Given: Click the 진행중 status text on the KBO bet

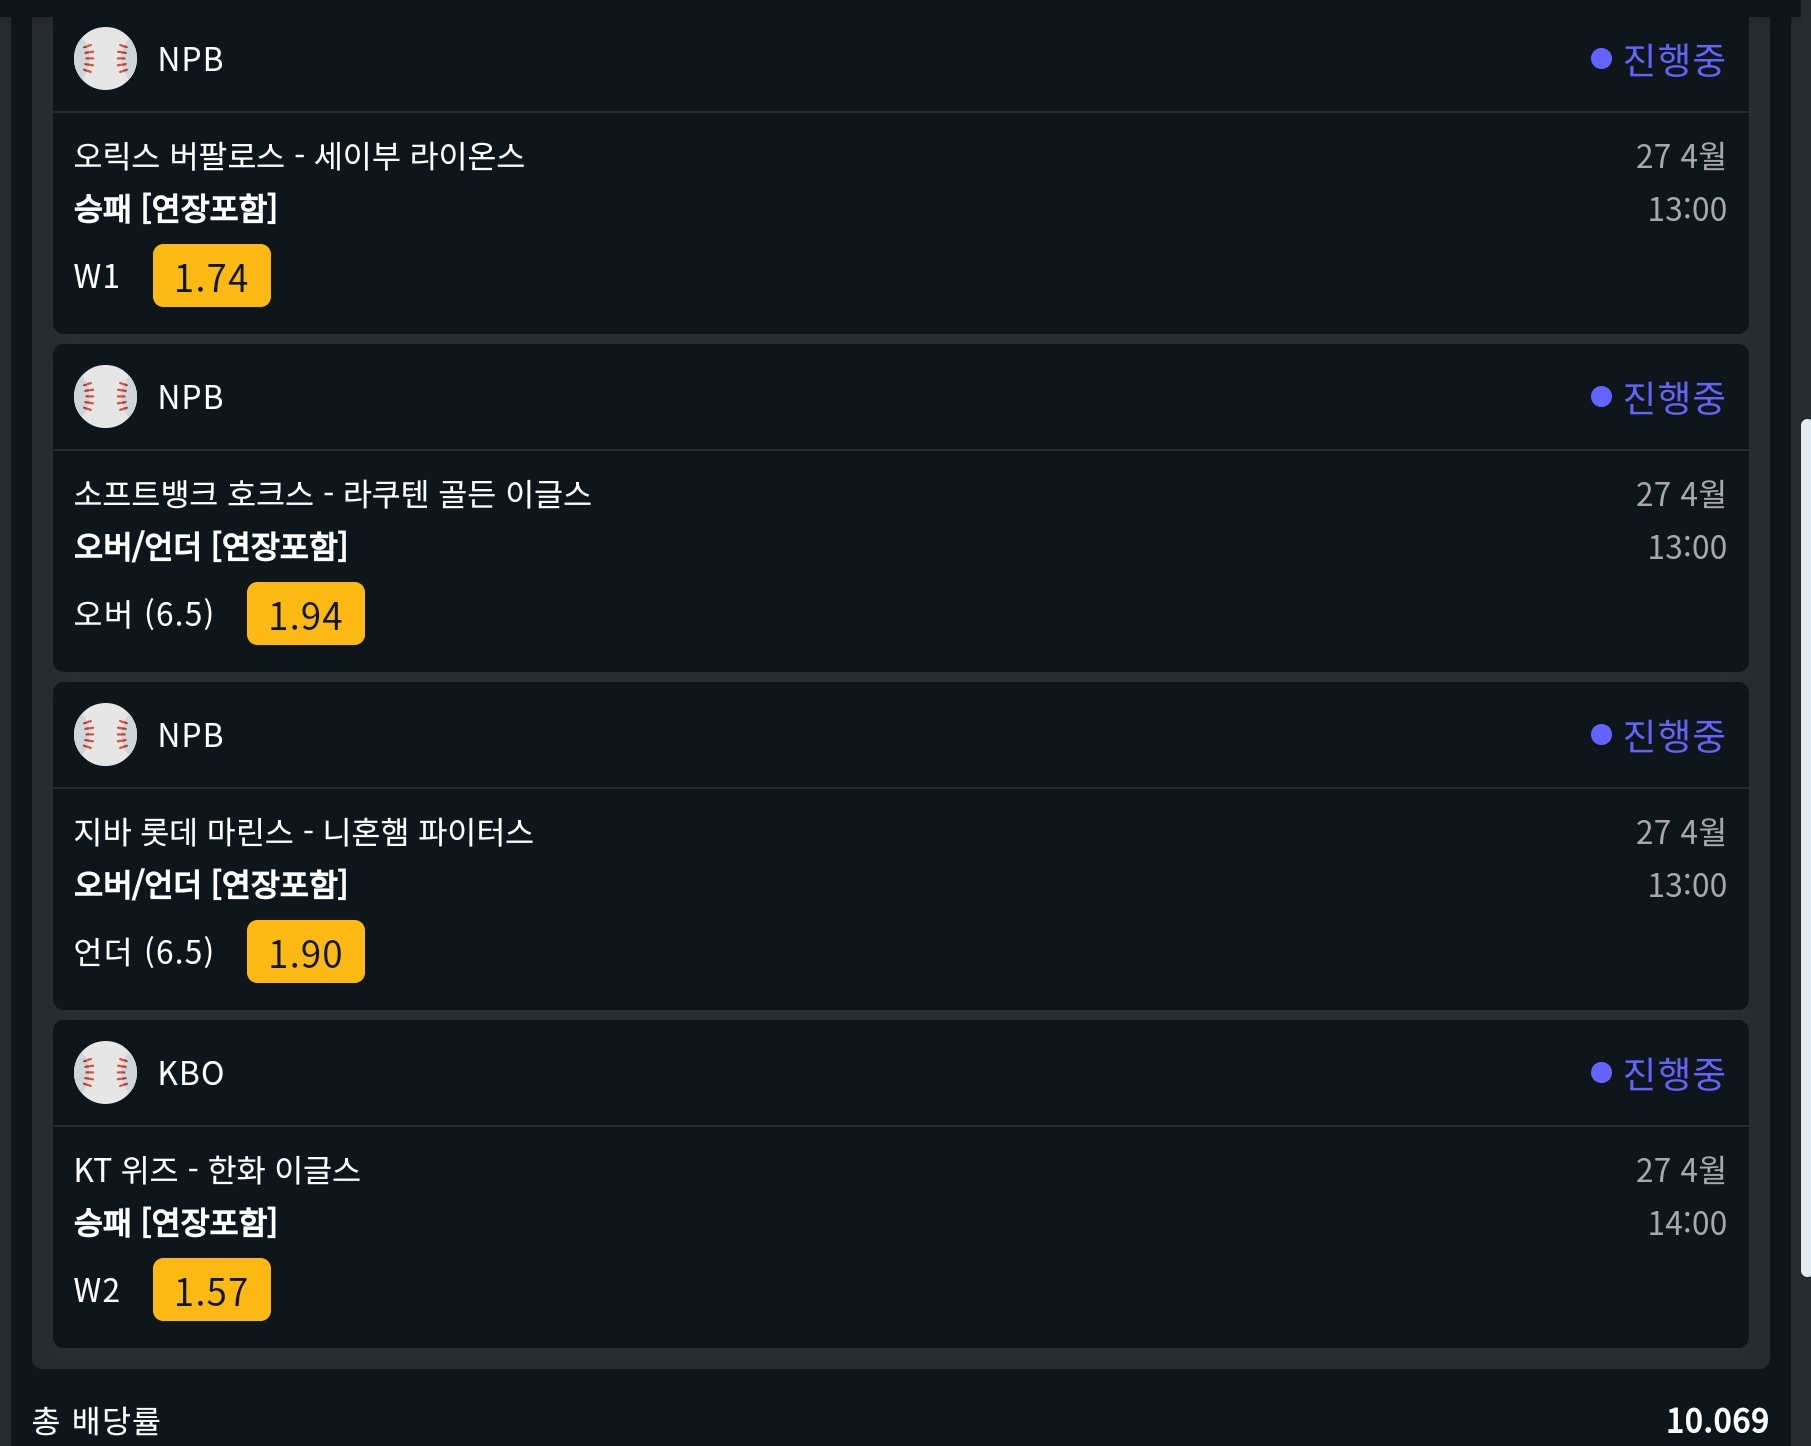Looking at the screenshot, I should [1673, 1073].
